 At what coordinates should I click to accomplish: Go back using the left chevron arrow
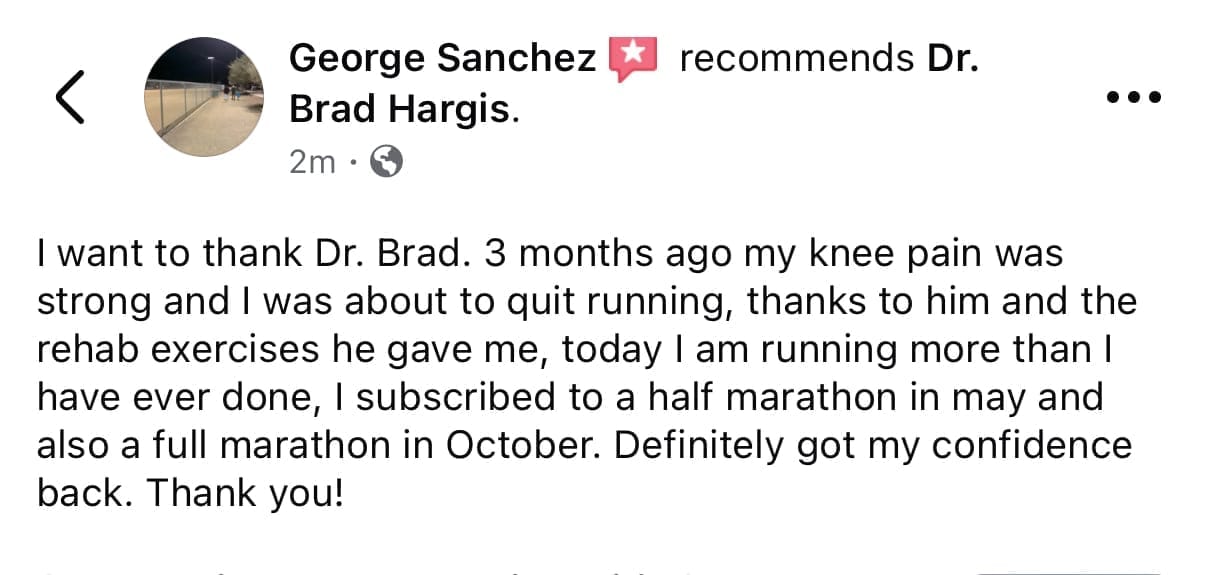click(x=69, y=98)
